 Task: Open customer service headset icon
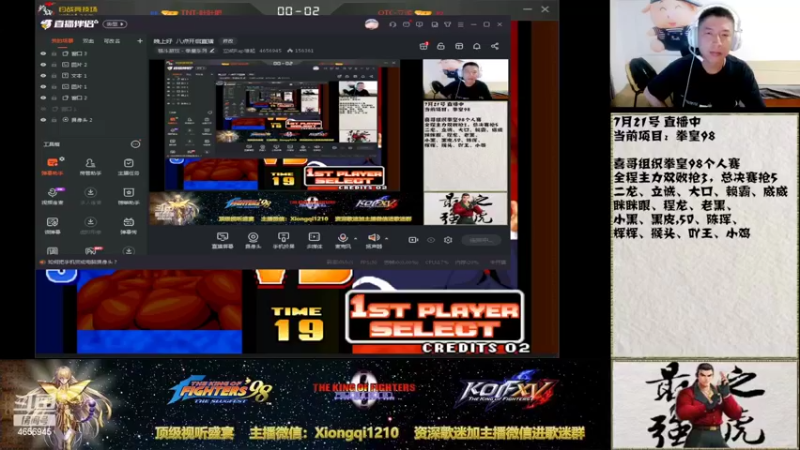(x=392, y=24)
